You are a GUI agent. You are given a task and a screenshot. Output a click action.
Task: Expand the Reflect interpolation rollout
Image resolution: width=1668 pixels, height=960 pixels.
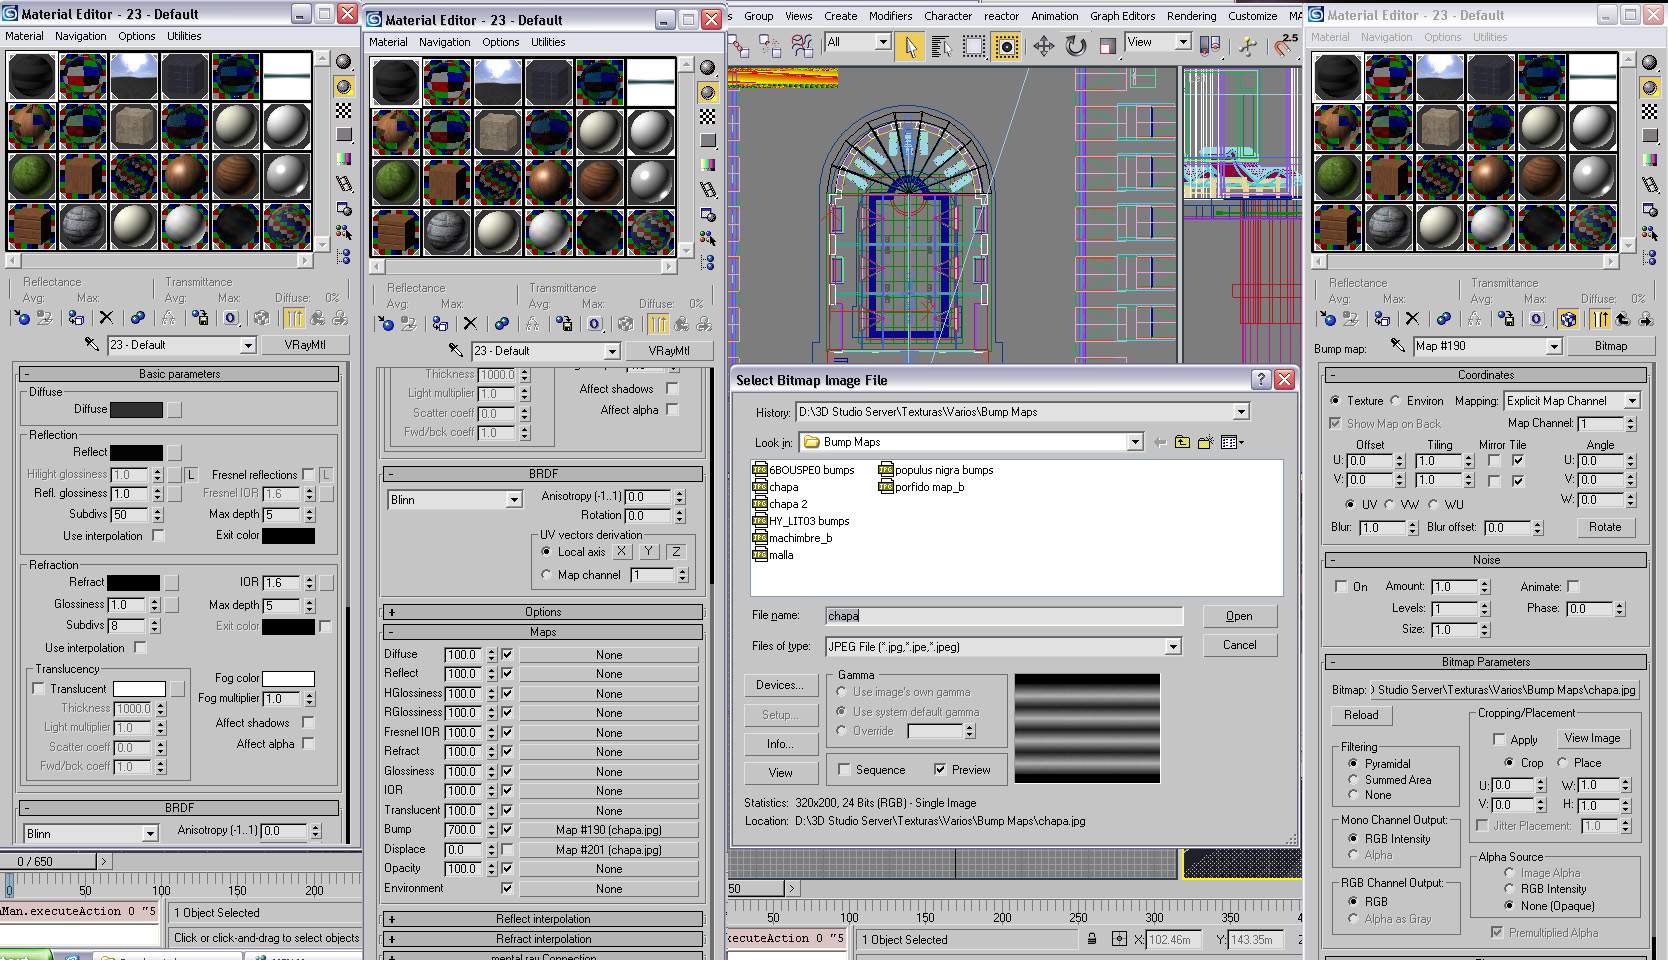click(543, 919)
